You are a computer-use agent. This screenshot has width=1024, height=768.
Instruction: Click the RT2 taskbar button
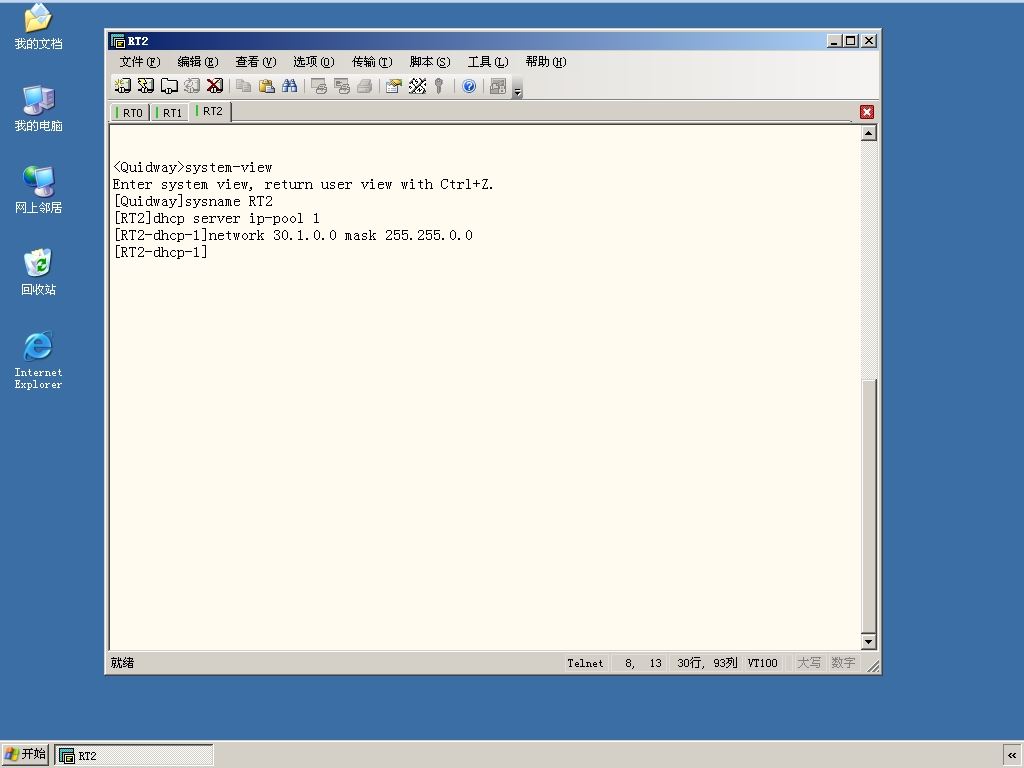click(x=134, y=756)
